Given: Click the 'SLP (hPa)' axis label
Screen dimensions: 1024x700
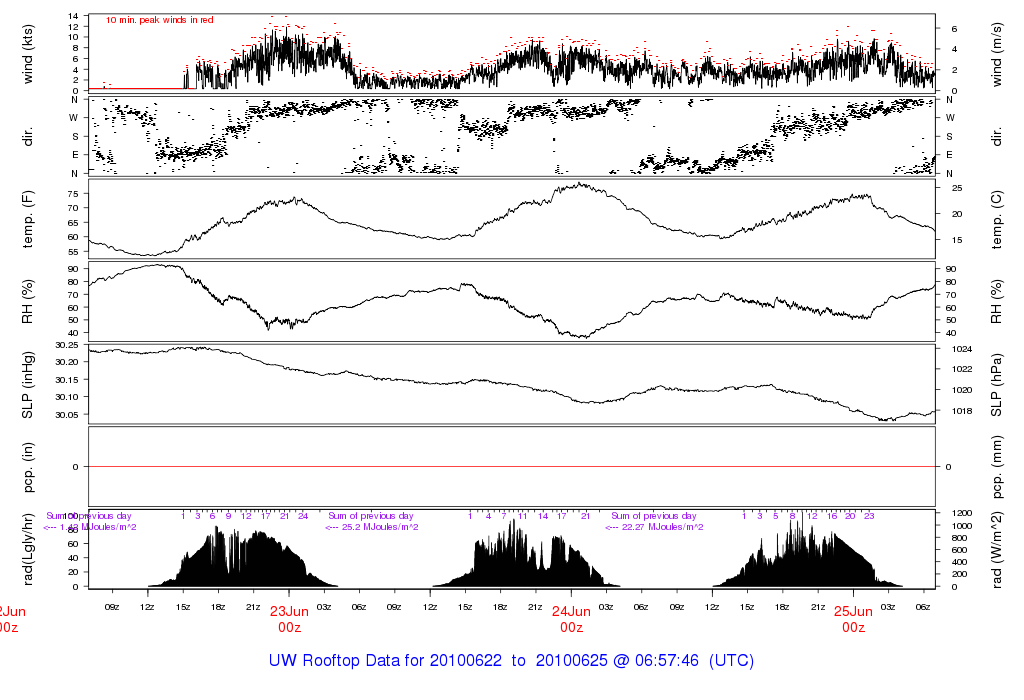Looking at the screenshot, I should click(997, 385).
